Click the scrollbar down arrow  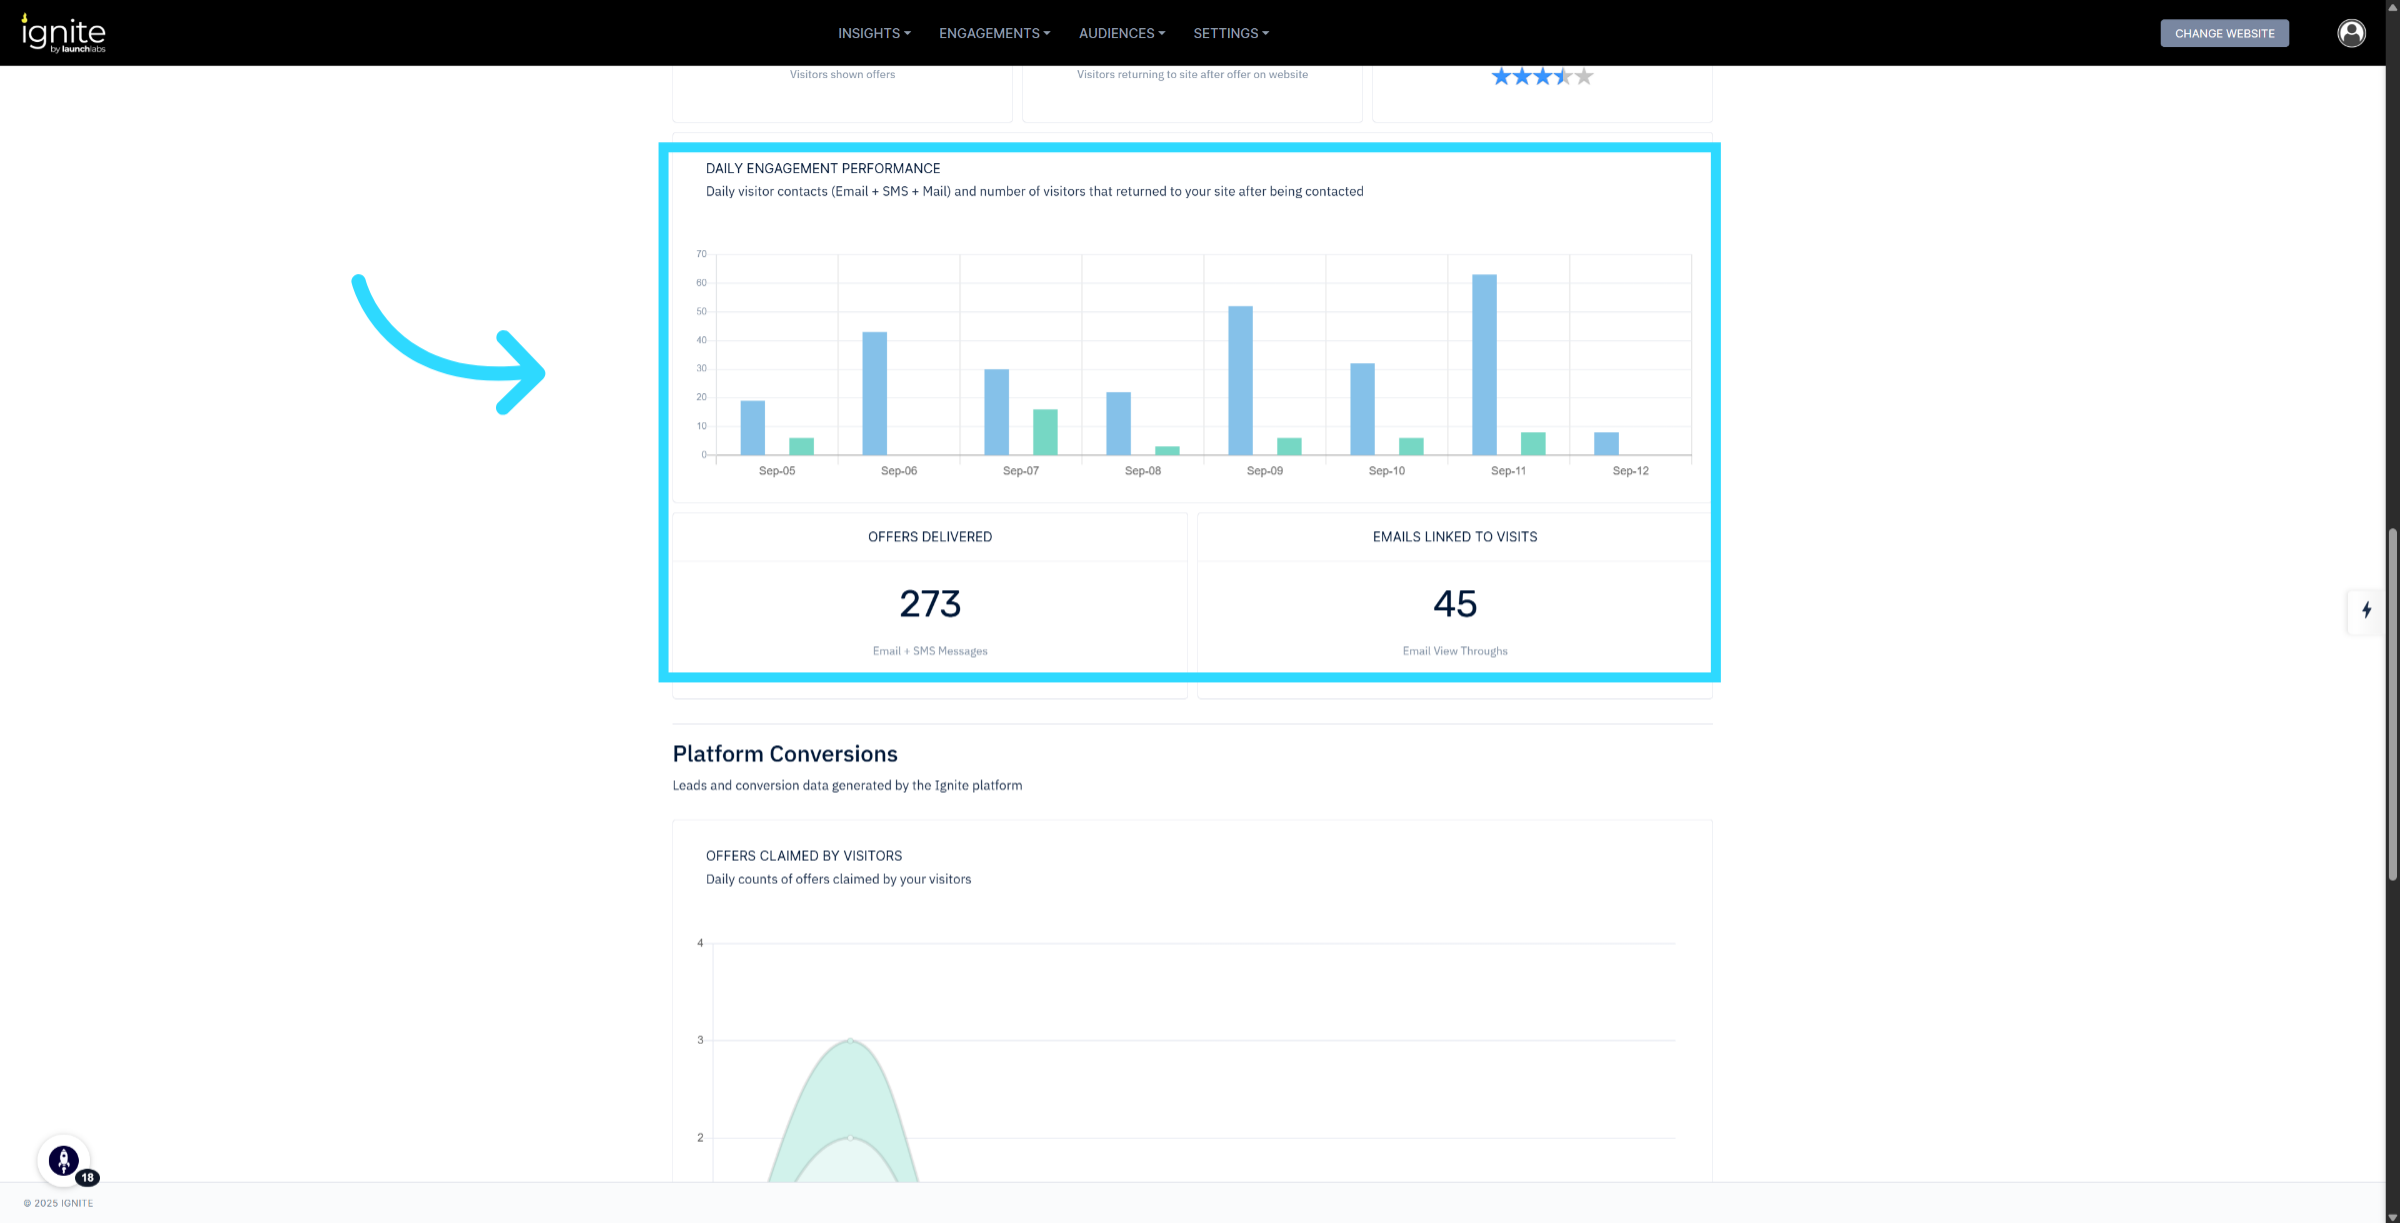click(2392, 1216)
